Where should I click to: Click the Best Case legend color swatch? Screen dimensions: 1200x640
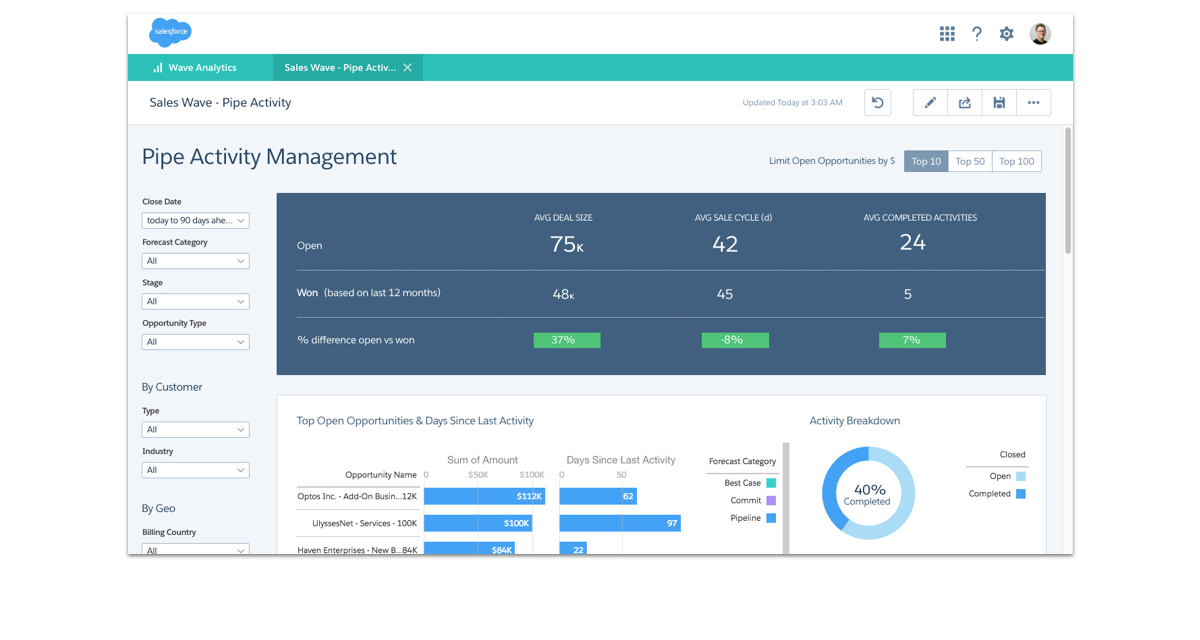[x=771, y=483]
